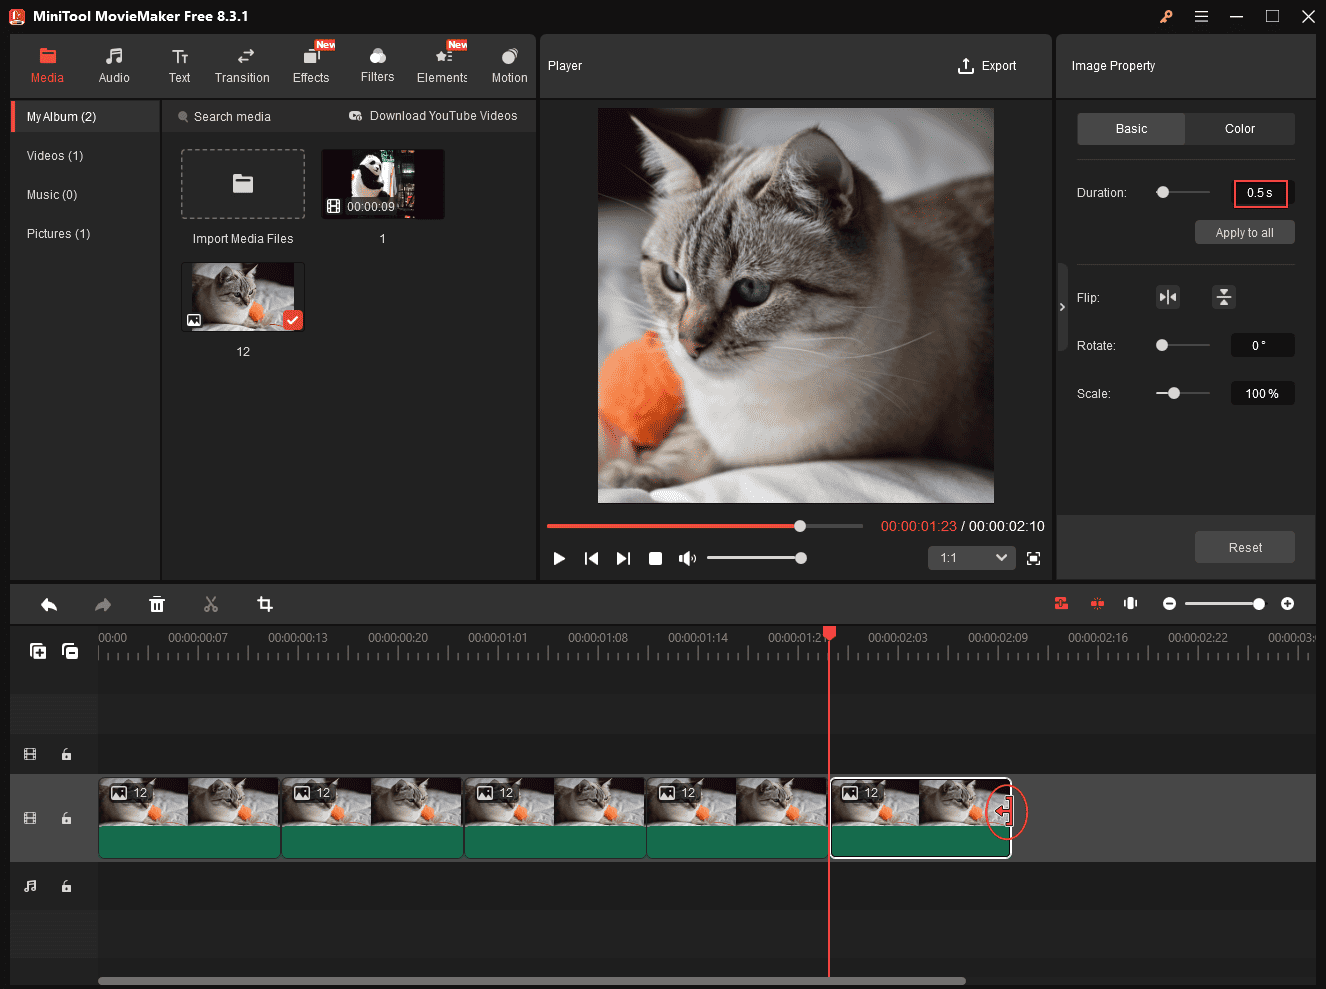
Task: Open the Transition tab
Action: click(242, 65)
